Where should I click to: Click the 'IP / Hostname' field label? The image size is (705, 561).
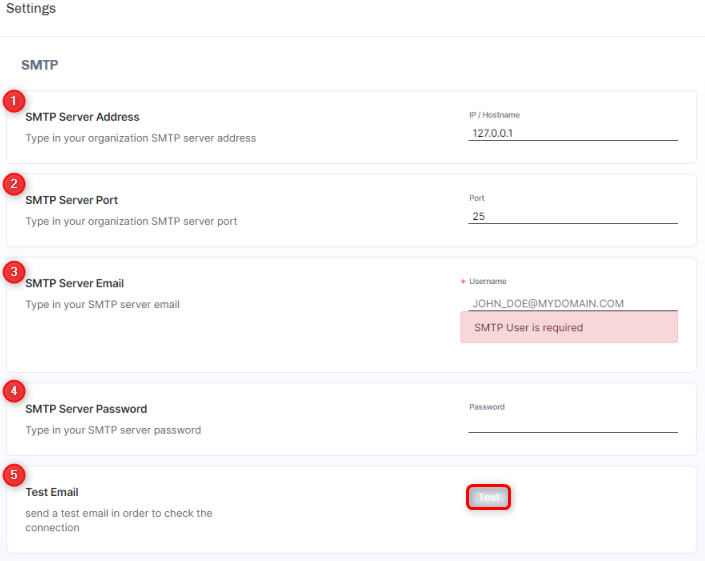(x=495, y=115)
